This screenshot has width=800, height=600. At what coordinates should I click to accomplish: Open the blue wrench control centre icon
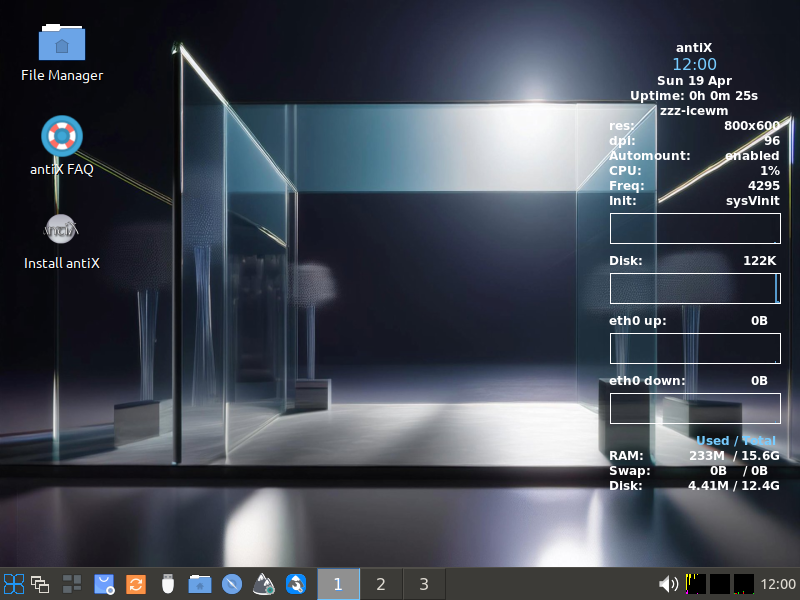pos(296,584)
